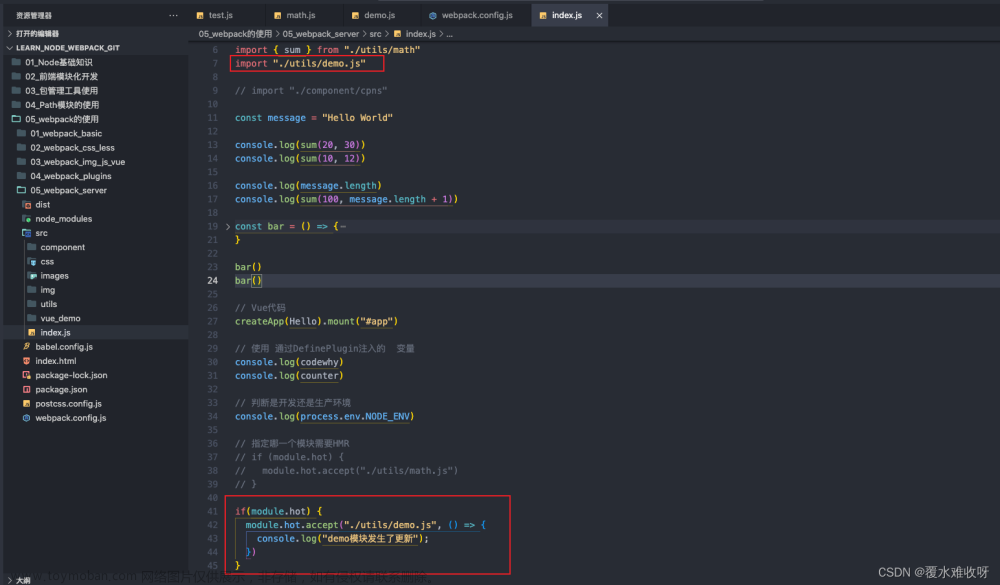Click the package-lock.json file icon
The width and height of the screenshot is (1000, 585).
[27, 375]
